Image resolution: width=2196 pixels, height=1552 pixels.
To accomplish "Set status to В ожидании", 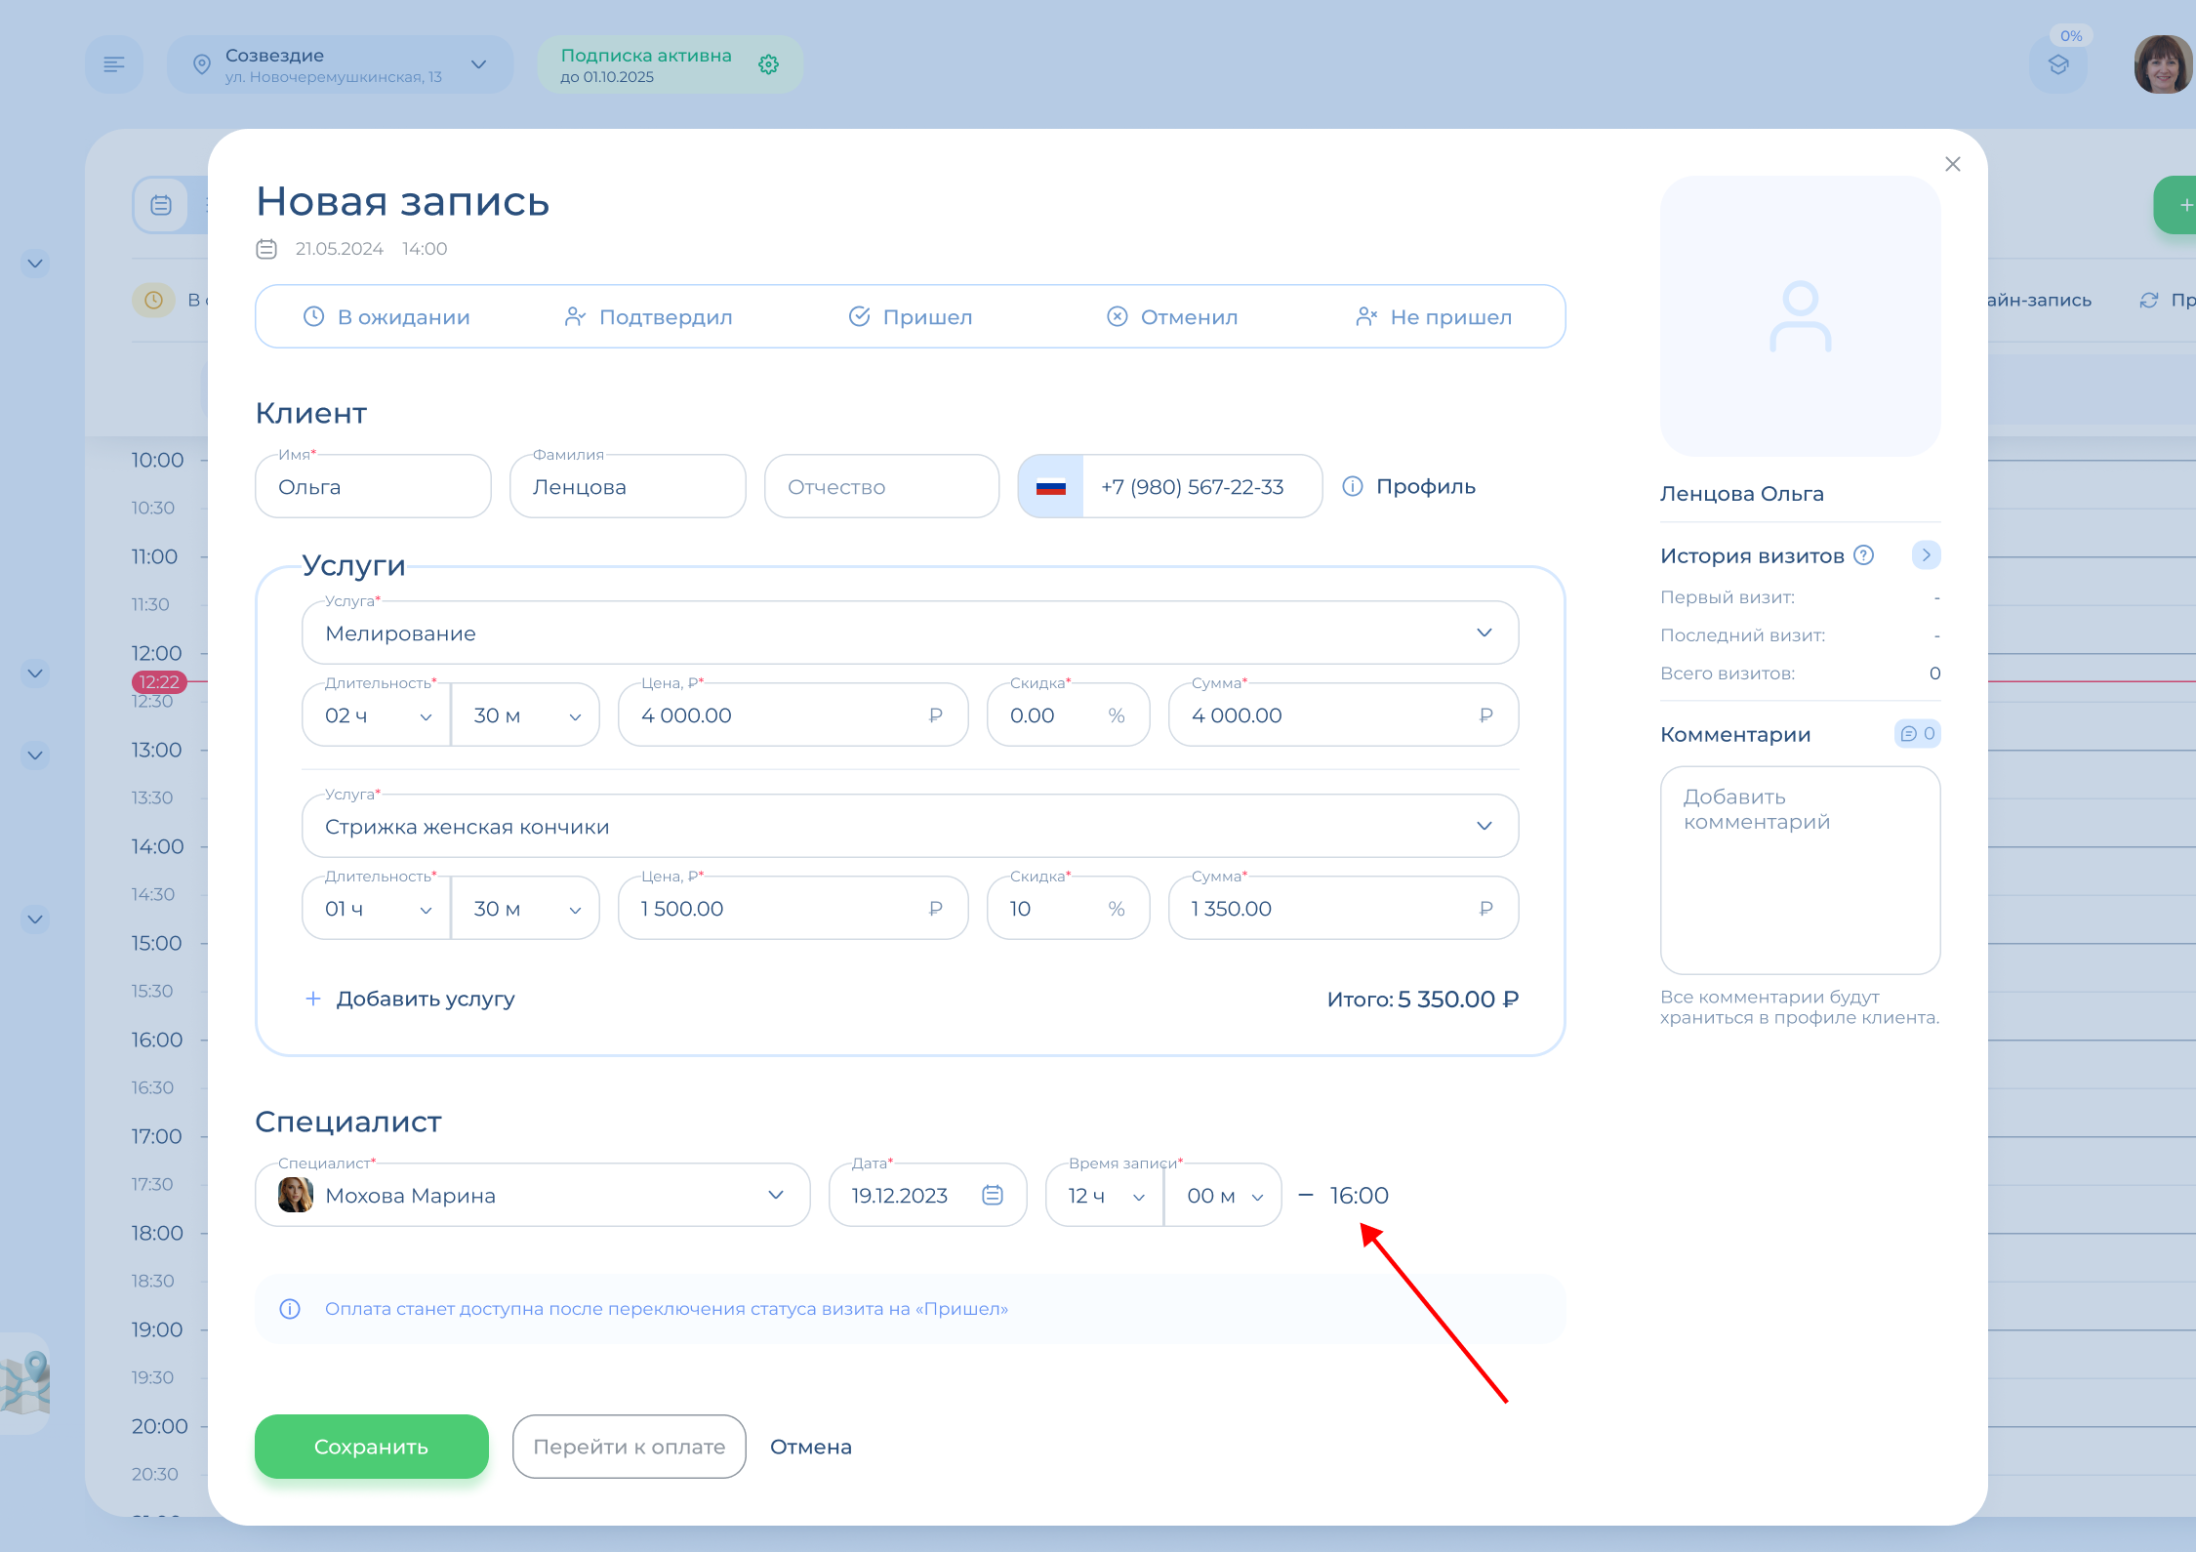I will [387, 317].
